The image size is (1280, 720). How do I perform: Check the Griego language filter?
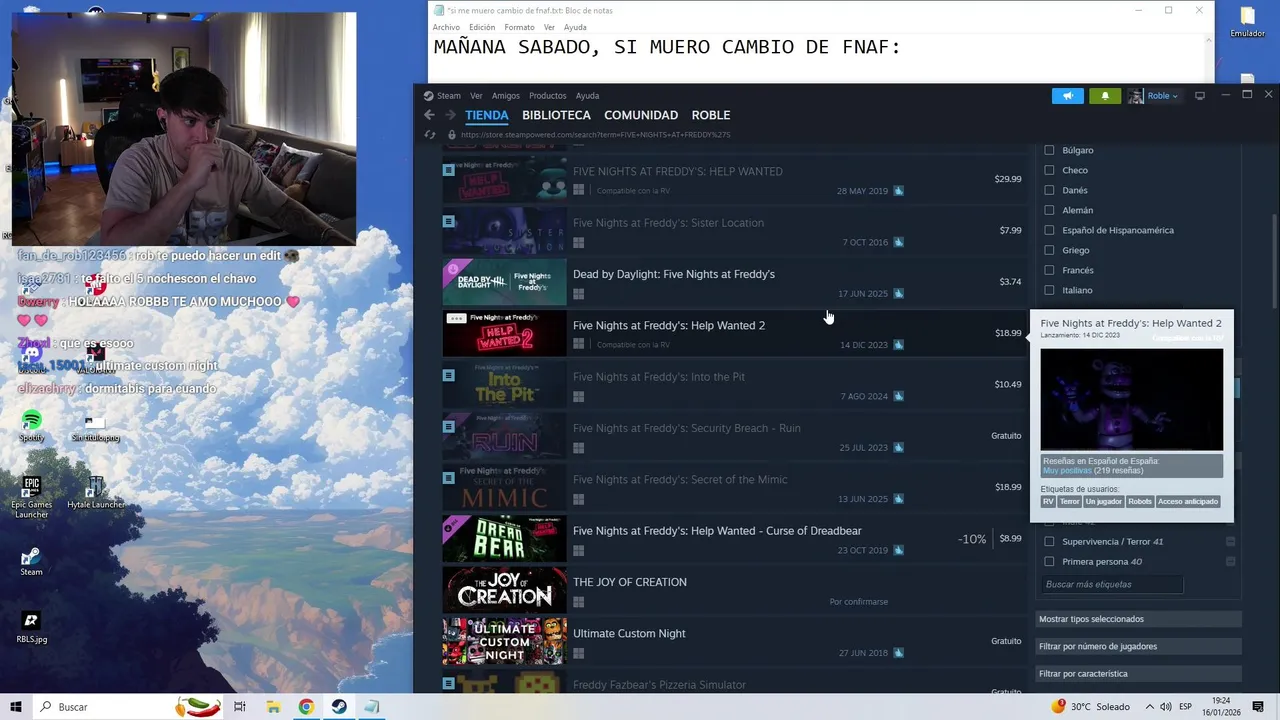point(1049,250)
